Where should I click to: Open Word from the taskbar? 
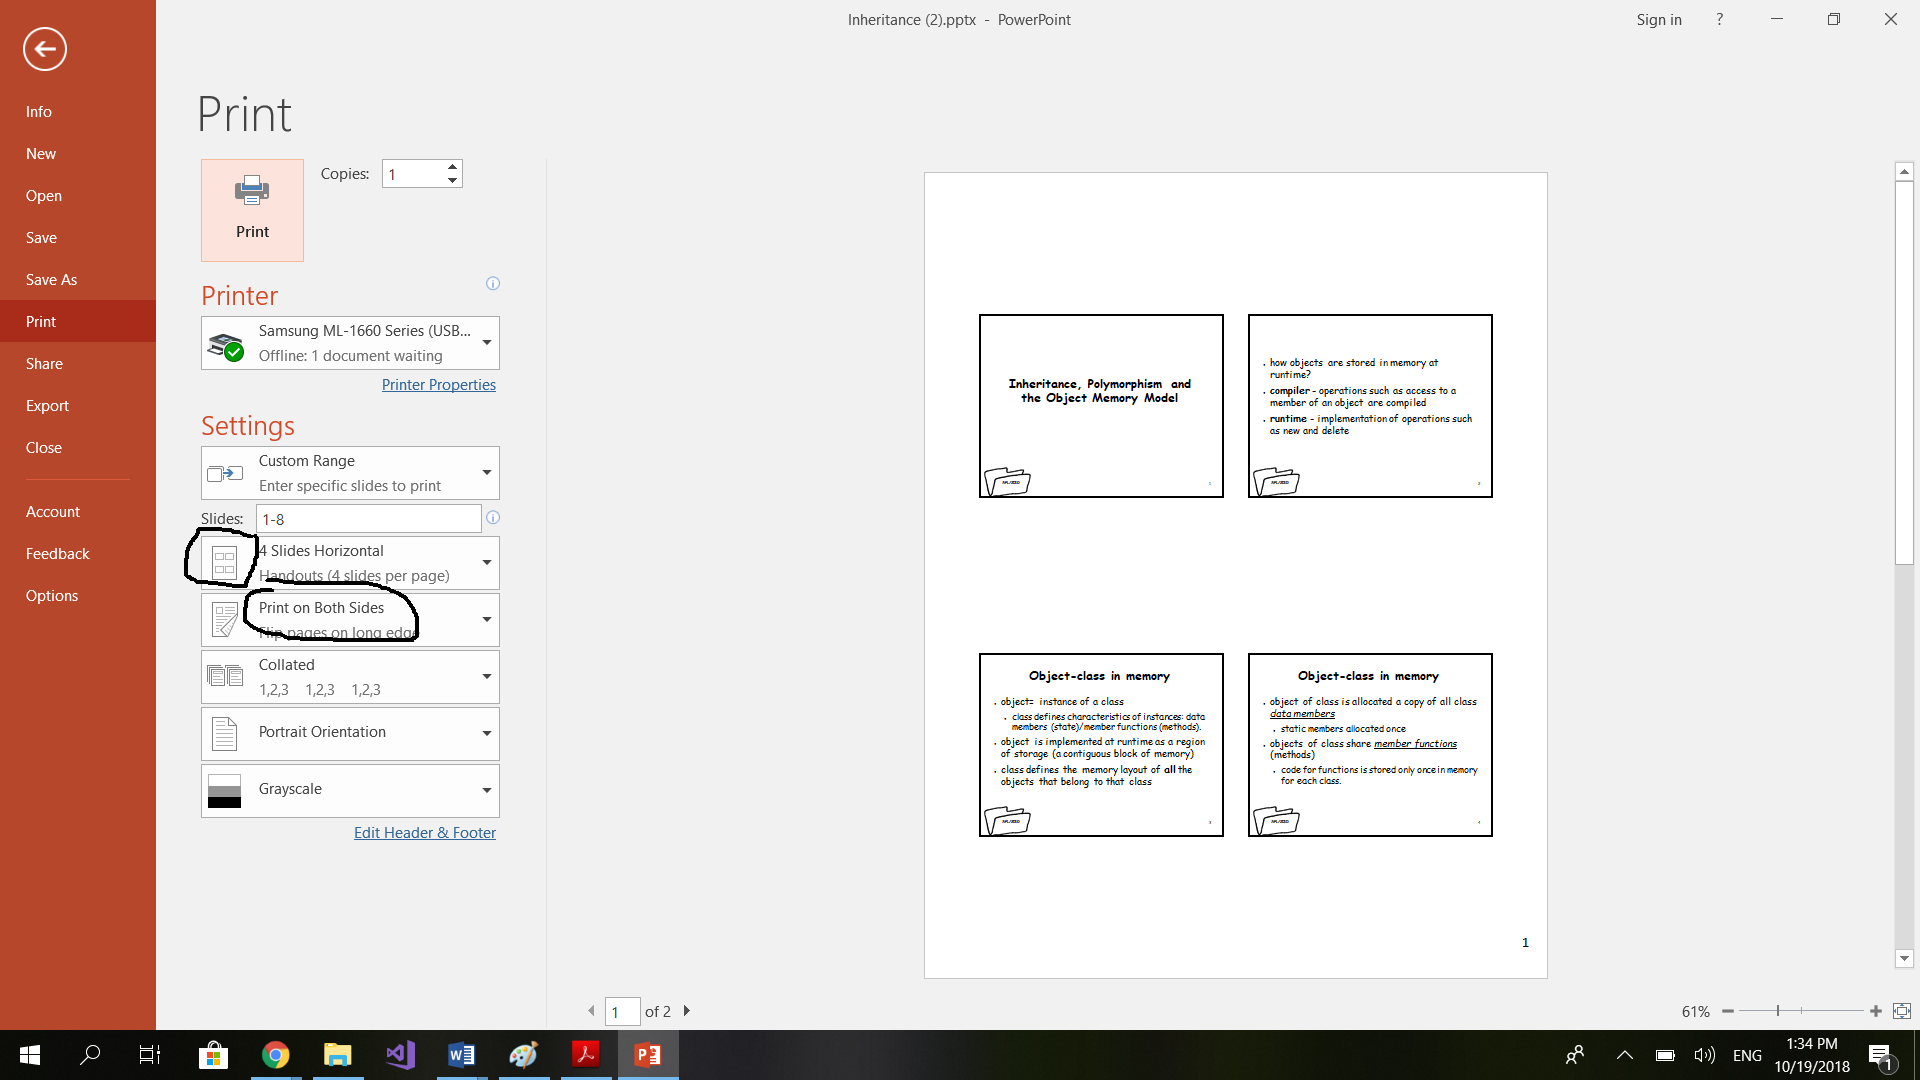point(461,1055)
